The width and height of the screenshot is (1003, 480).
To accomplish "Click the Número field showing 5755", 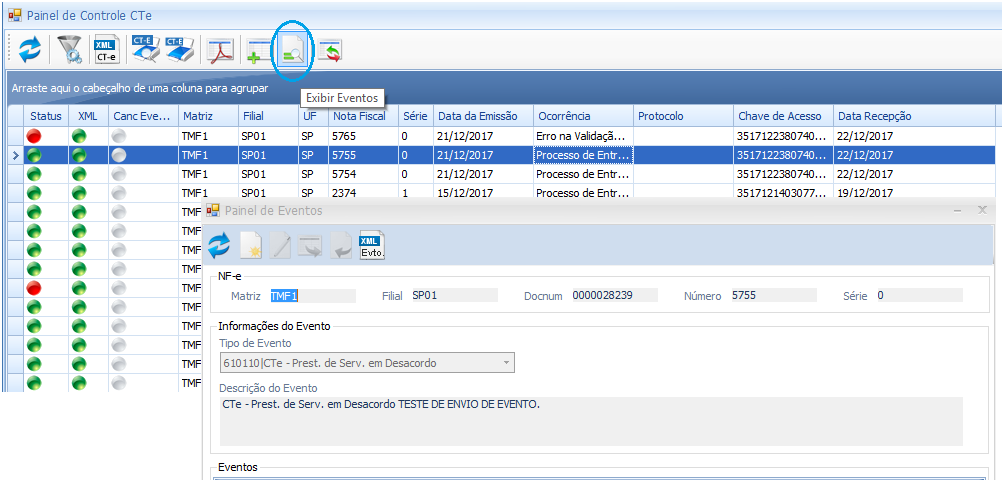I will tap(774, 296).
